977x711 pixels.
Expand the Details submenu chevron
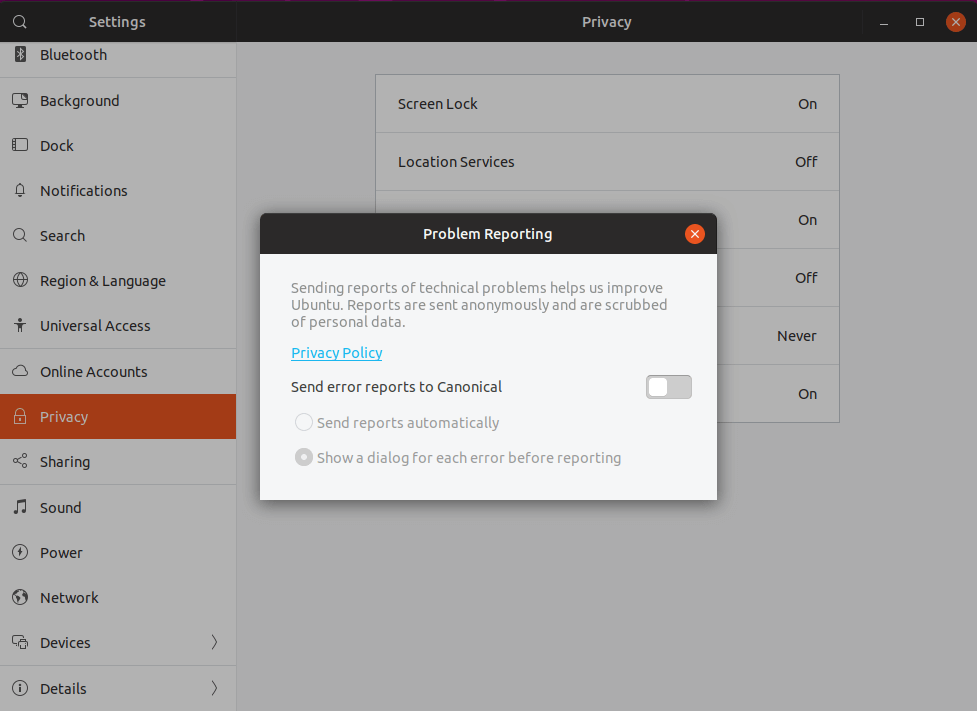[x=214, y=688]
